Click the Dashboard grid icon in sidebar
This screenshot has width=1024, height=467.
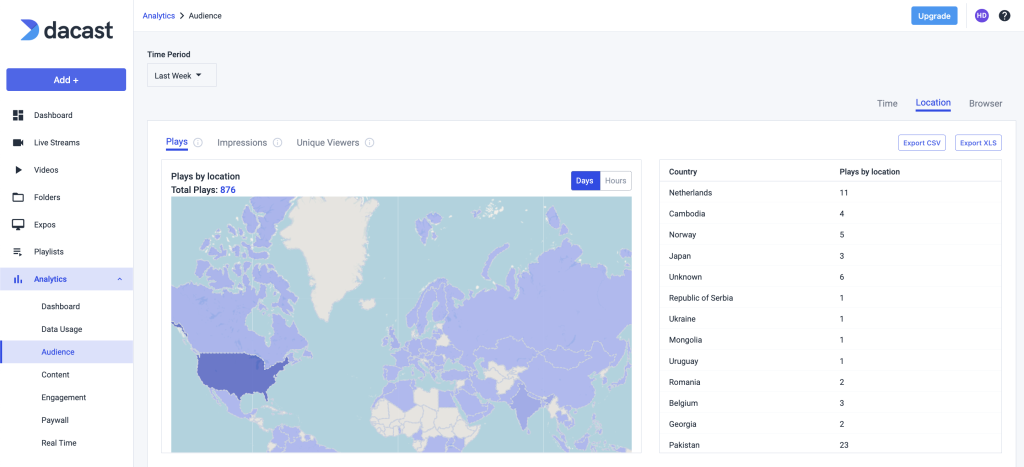coord(18,115)
